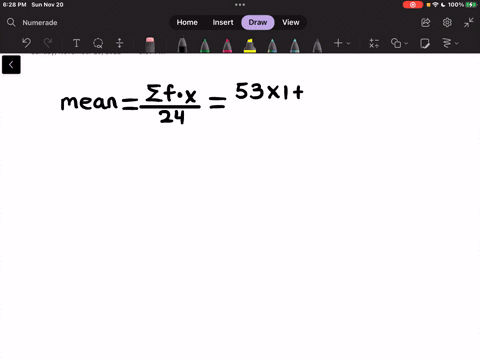Tap the handwritten denominator 24
This screenshot has width=480, height=360.
[x=172, y=117]
